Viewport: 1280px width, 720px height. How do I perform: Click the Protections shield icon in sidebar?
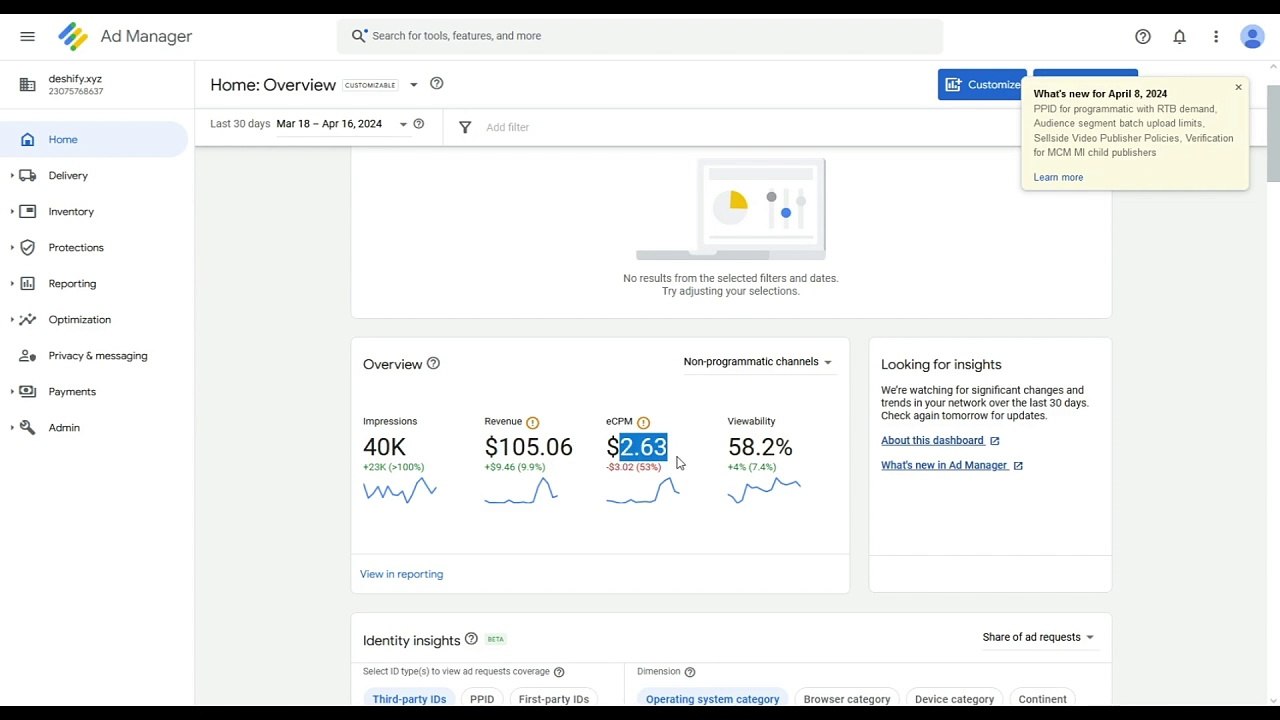(x=28, y=248)
